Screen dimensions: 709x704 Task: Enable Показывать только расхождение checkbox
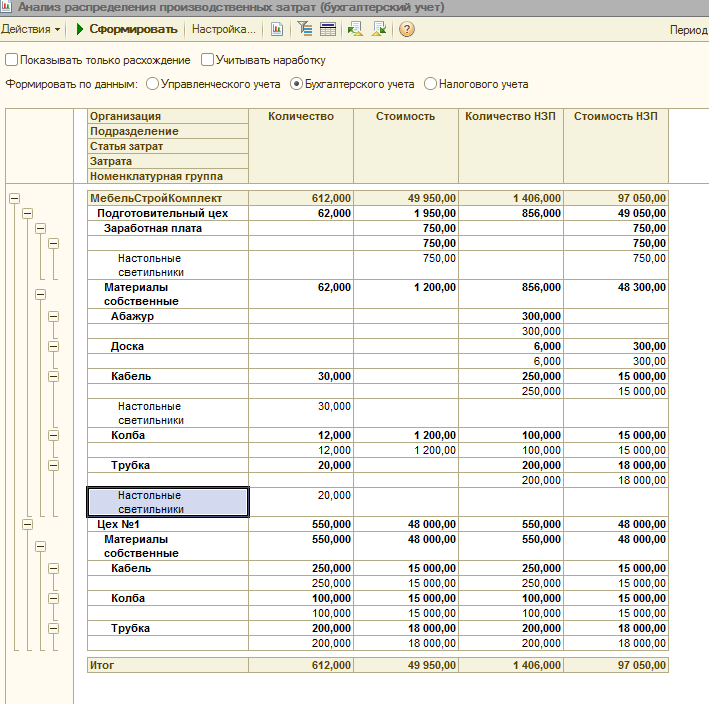(11, 60)
